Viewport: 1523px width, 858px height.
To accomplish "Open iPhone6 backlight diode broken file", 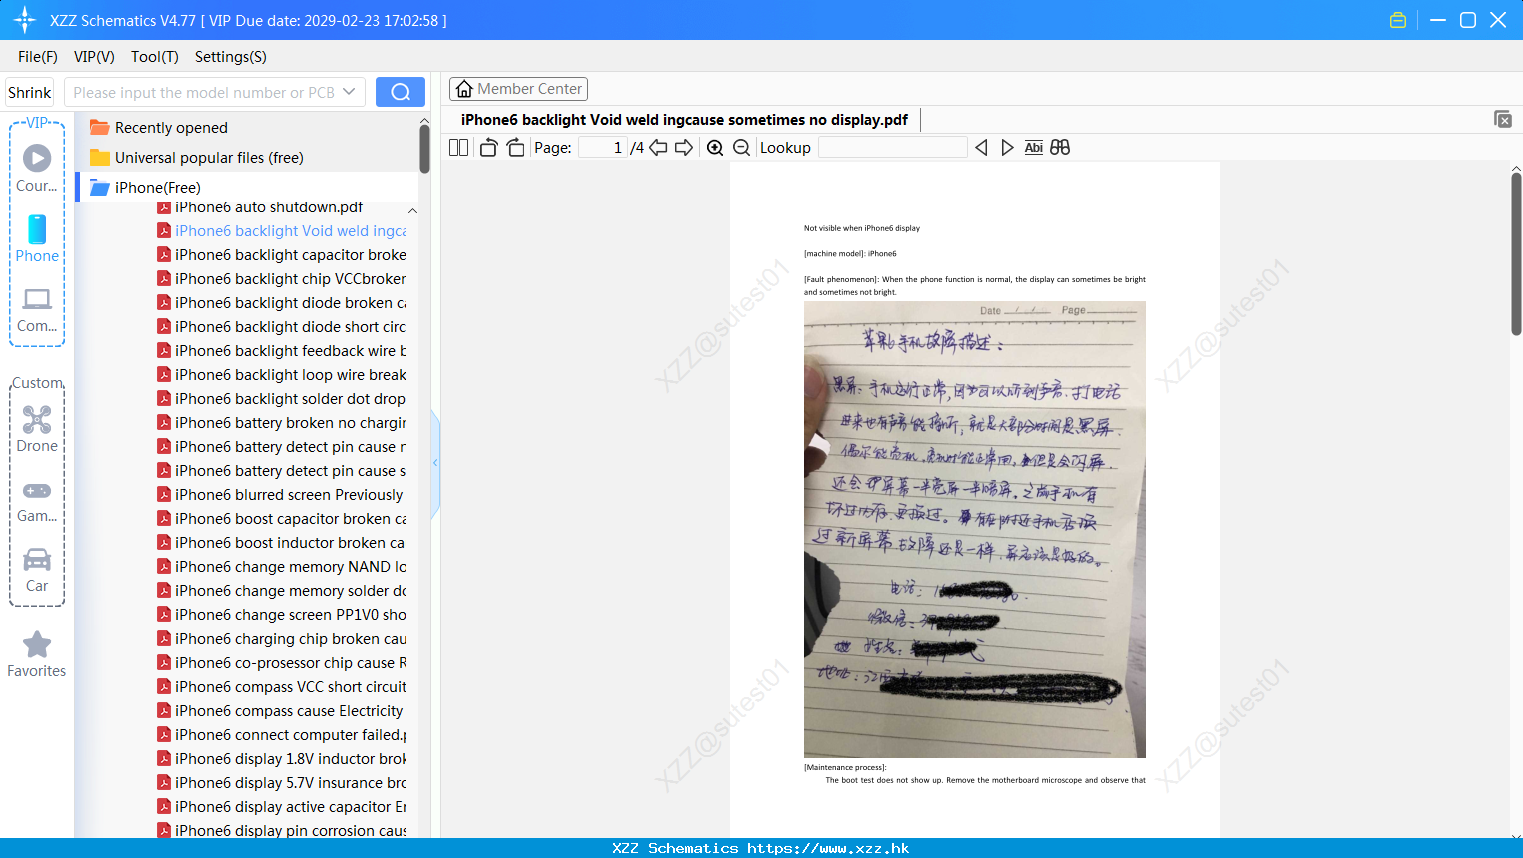I will [282, 303].
